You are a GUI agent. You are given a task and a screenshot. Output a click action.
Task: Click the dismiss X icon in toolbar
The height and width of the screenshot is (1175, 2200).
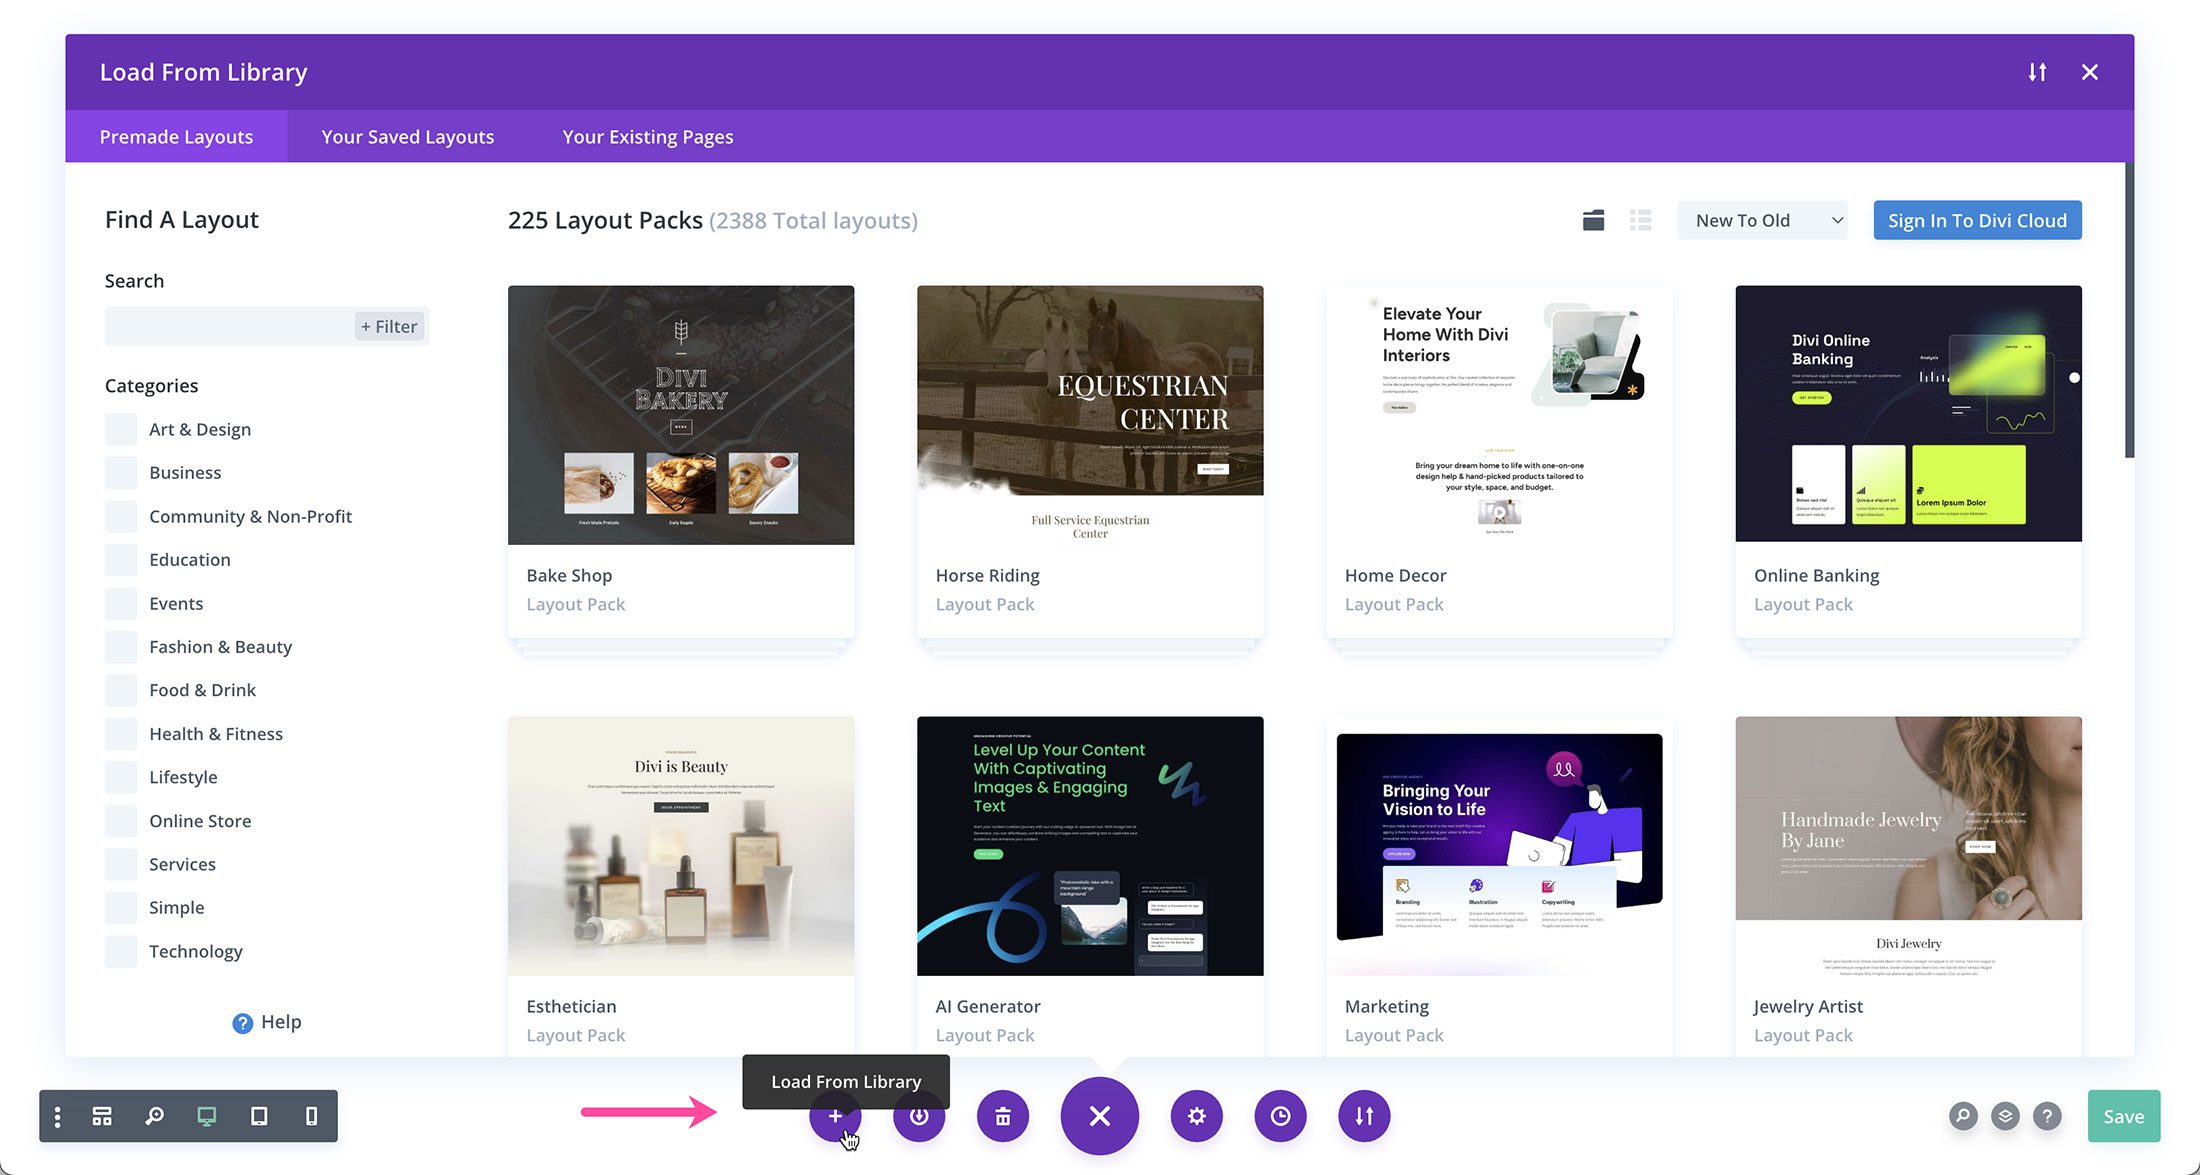click(x=1100, y=1115)
